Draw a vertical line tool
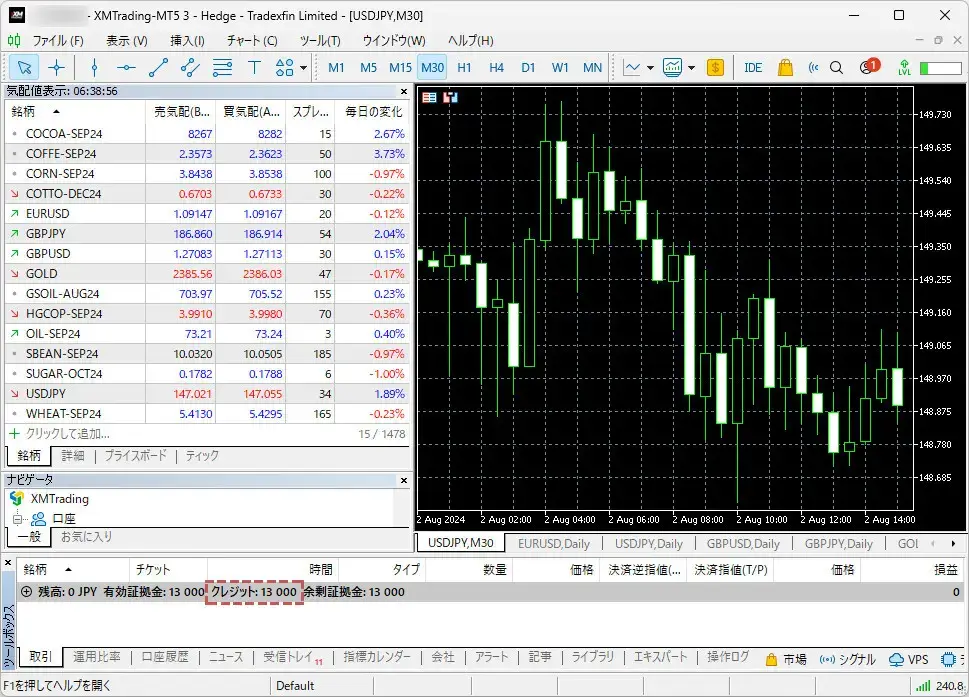This screenshot has width=969, height=697. pos(95,67)
